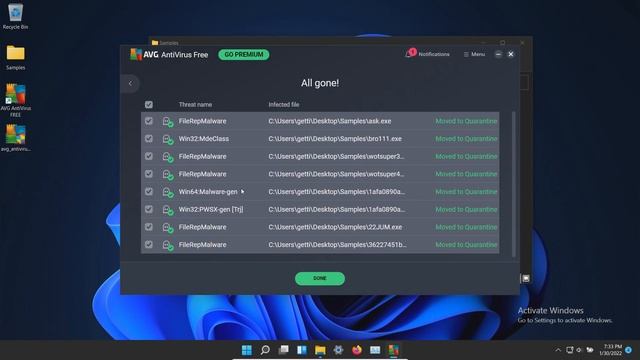This screenshot has height=360, width=640.
Task: Click the quarantine icon for wotsuper4 row
Action: pyautogui.click(x=168, y=174)
